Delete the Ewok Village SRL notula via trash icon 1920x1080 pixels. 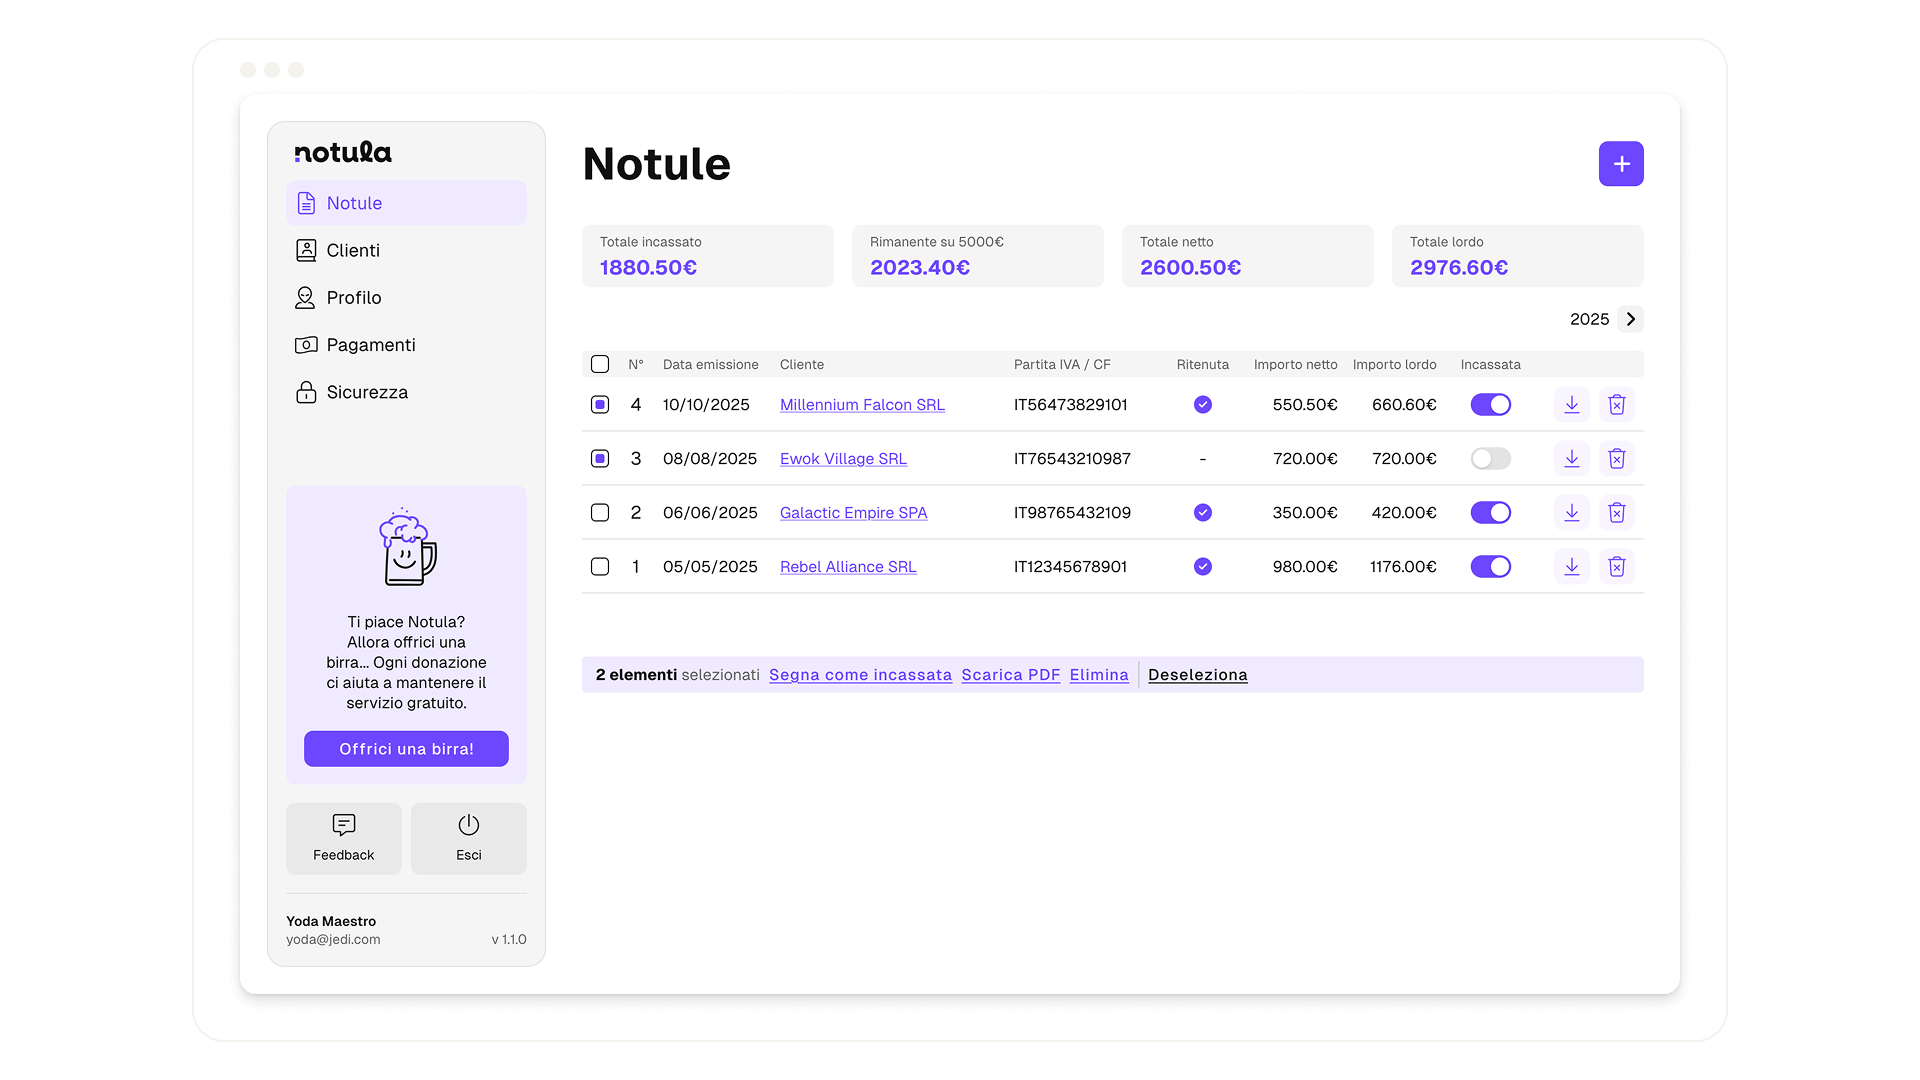coord(1616,459)
